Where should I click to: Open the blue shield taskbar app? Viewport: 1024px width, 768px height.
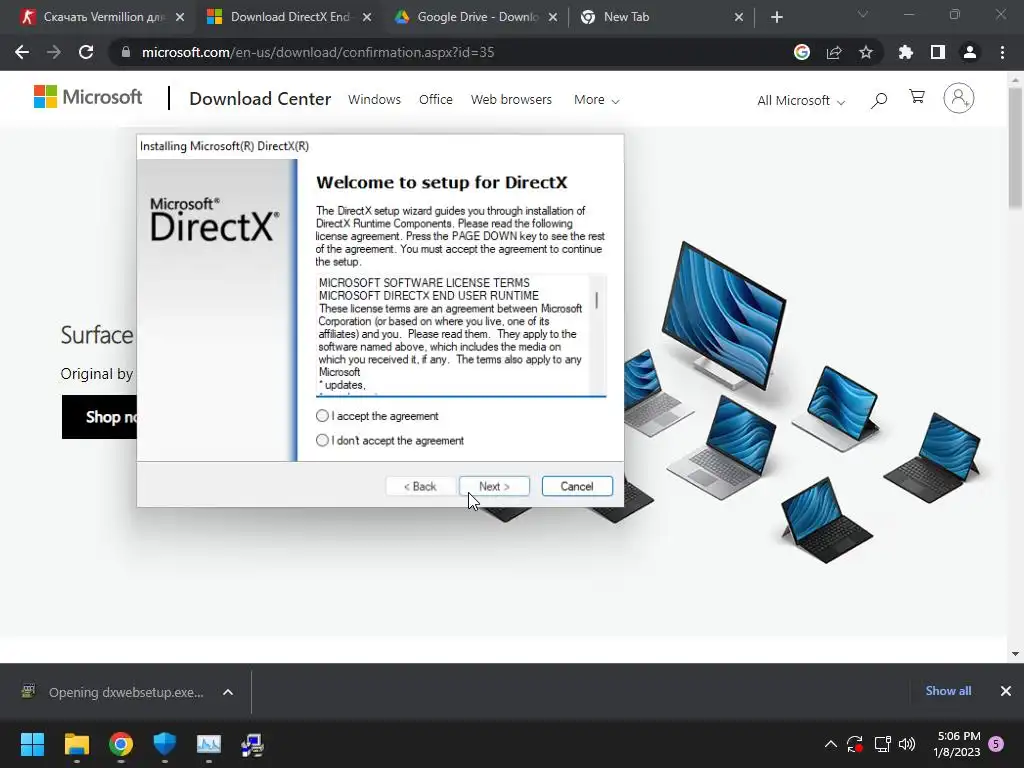point(165,744)
